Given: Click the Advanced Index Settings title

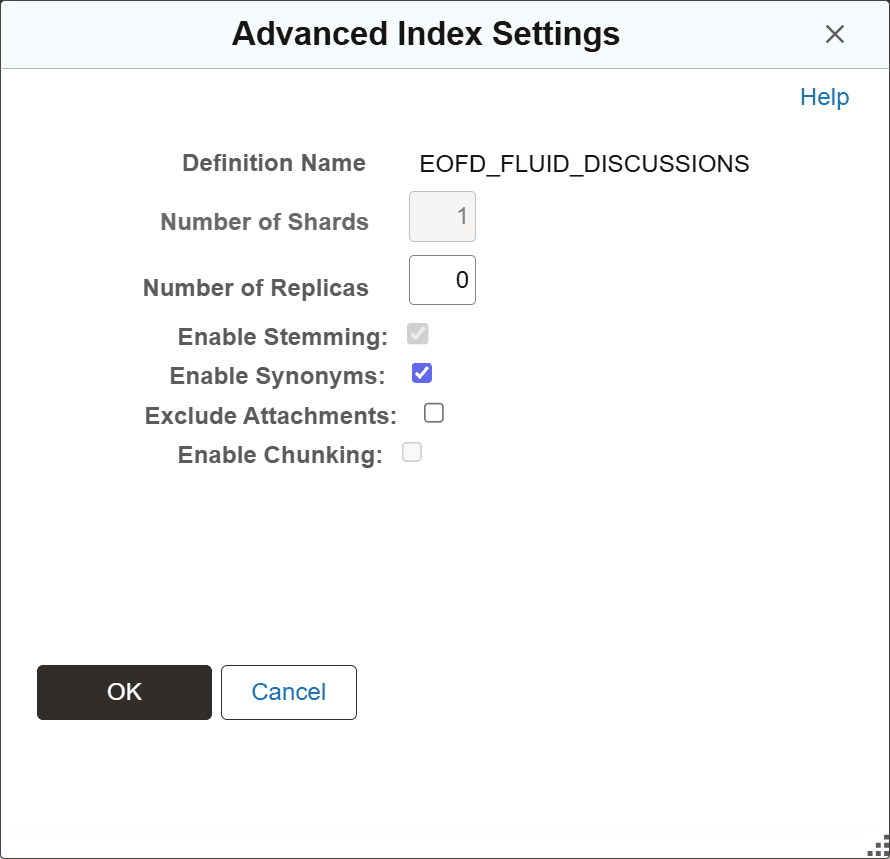Looking at the screenshot, I should coord(426,33).
